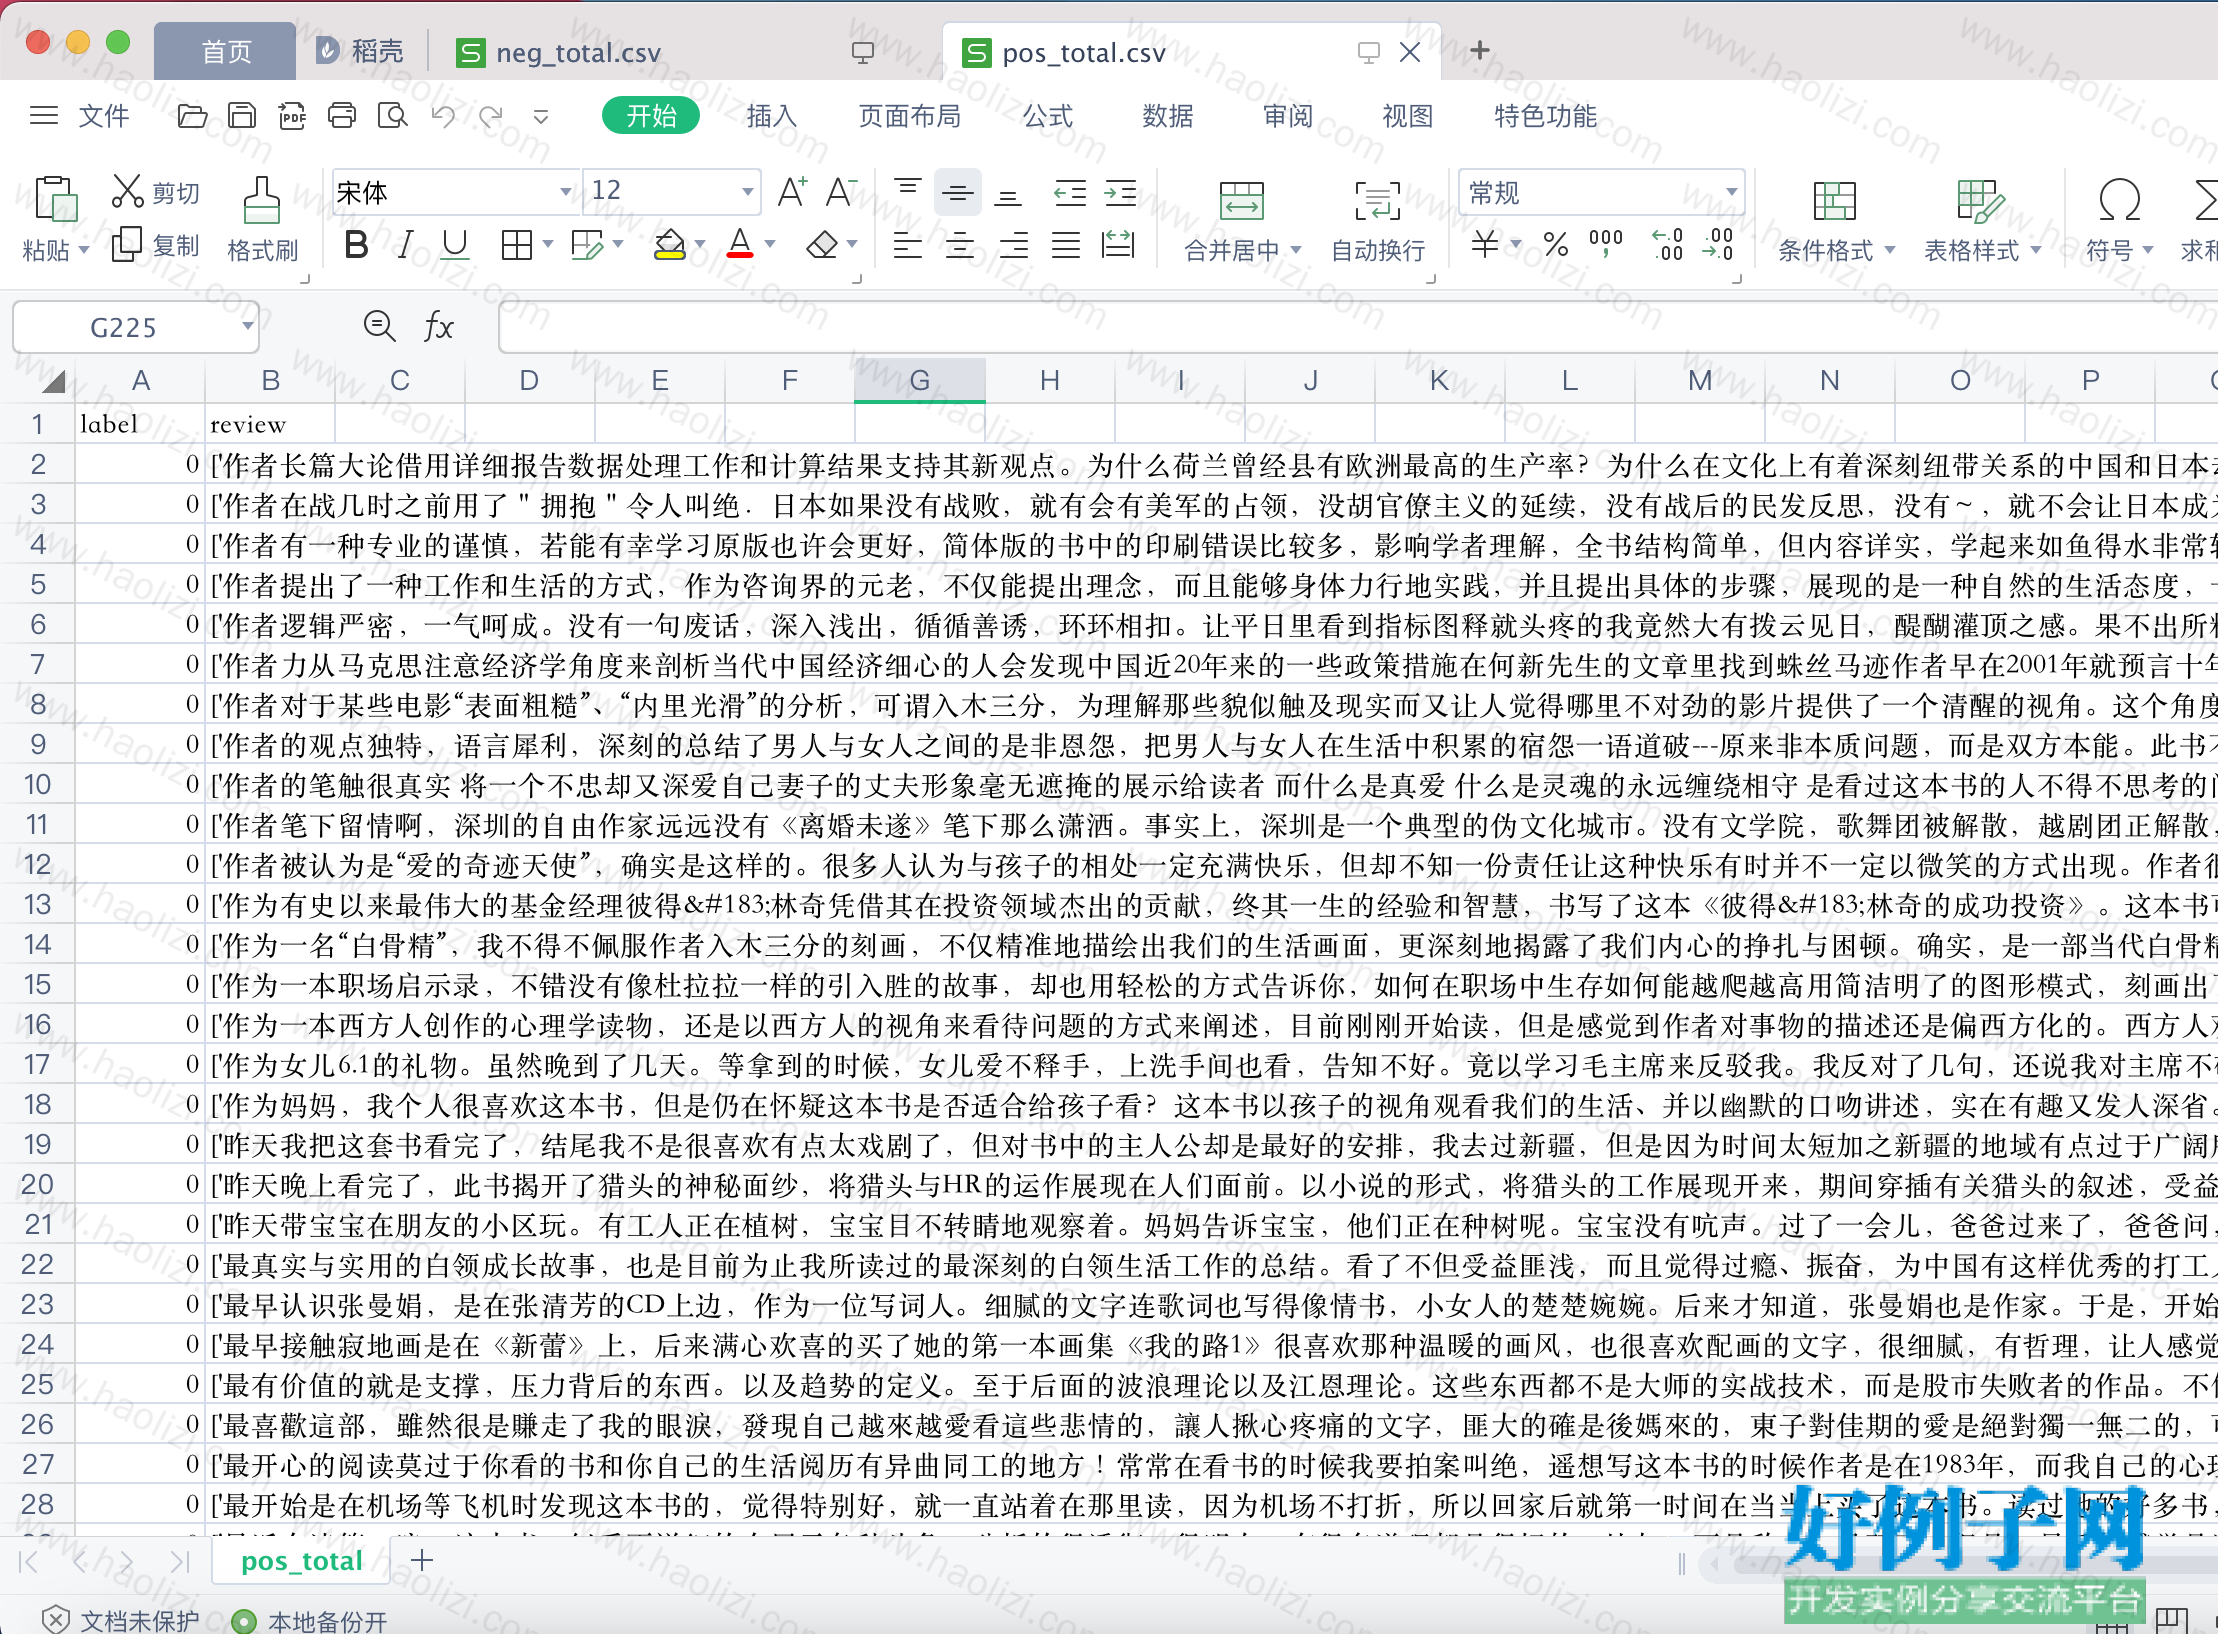The image size is (2218, 1634).
Task: Toggle Italic formatting
Action: click(x=405, y=245)
